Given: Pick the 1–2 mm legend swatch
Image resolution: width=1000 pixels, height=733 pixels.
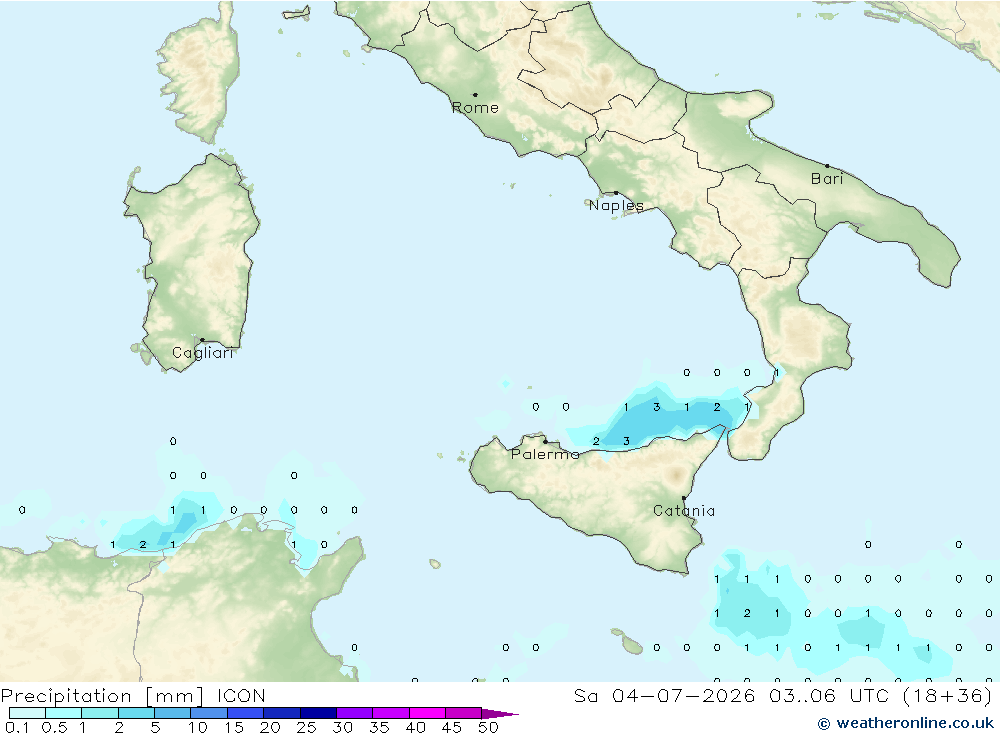Looking at the screenshot, I should [100, 713].
